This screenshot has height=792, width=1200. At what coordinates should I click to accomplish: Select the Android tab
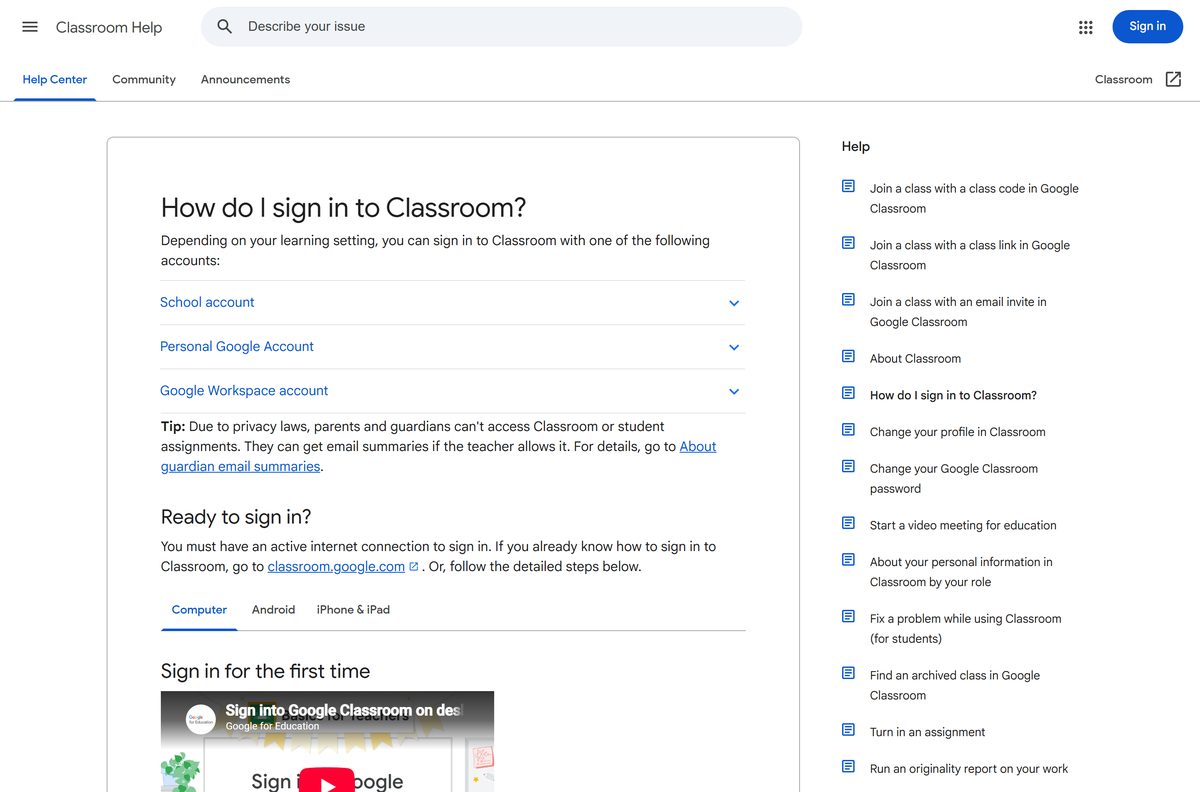(273, 609)
